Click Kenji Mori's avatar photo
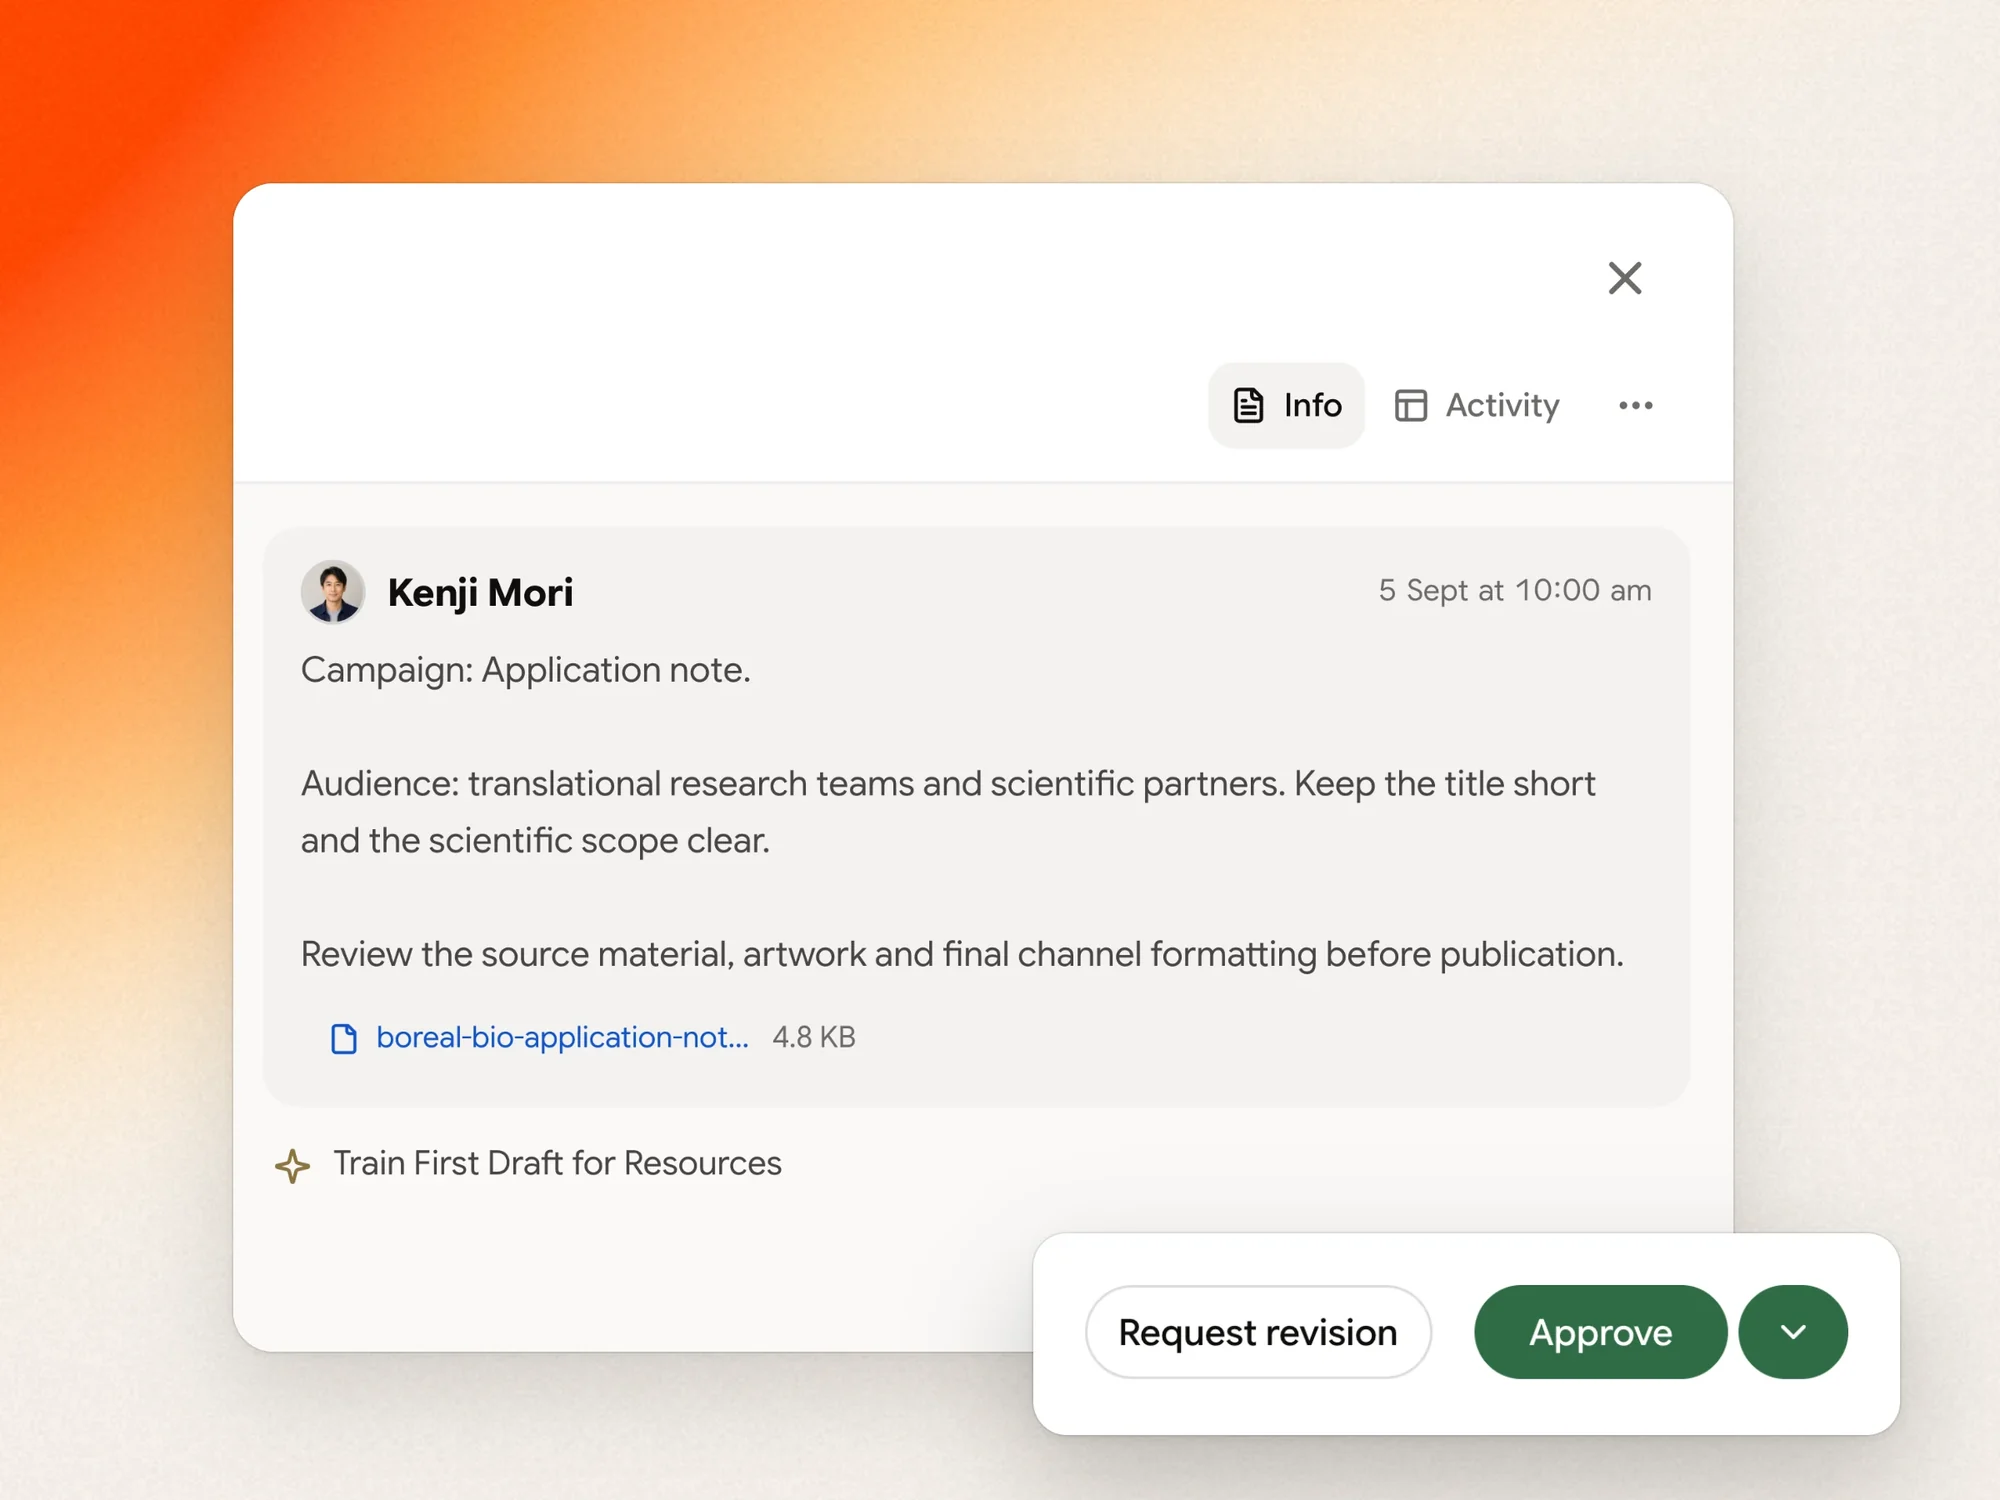Screen dimensions: 2000x1500 pos(333,591)
